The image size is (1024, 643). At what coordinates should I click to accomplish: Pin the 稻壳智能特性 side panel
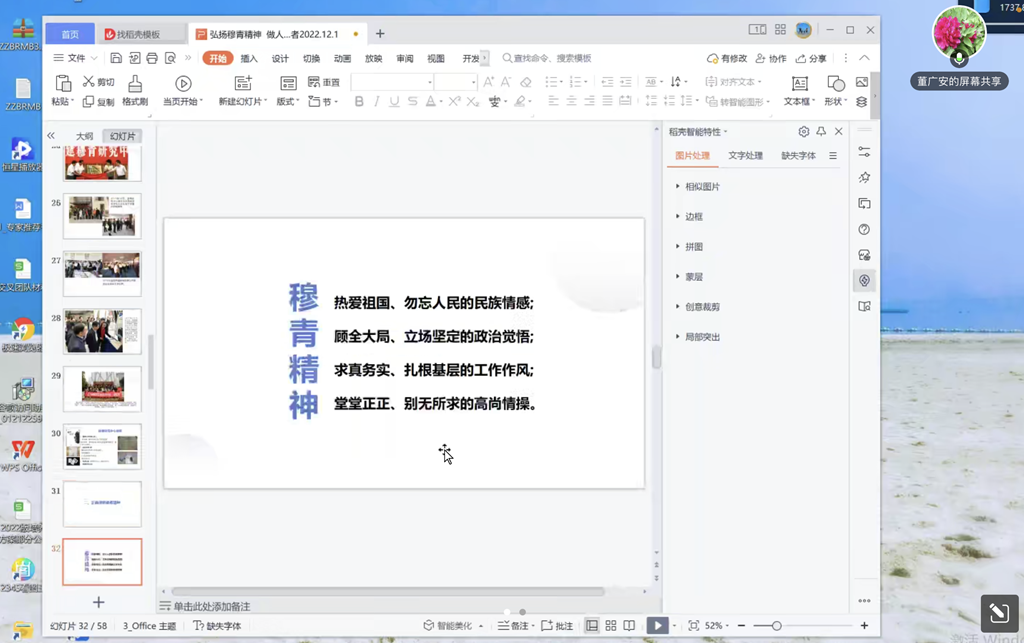click(x=821, y=132)
